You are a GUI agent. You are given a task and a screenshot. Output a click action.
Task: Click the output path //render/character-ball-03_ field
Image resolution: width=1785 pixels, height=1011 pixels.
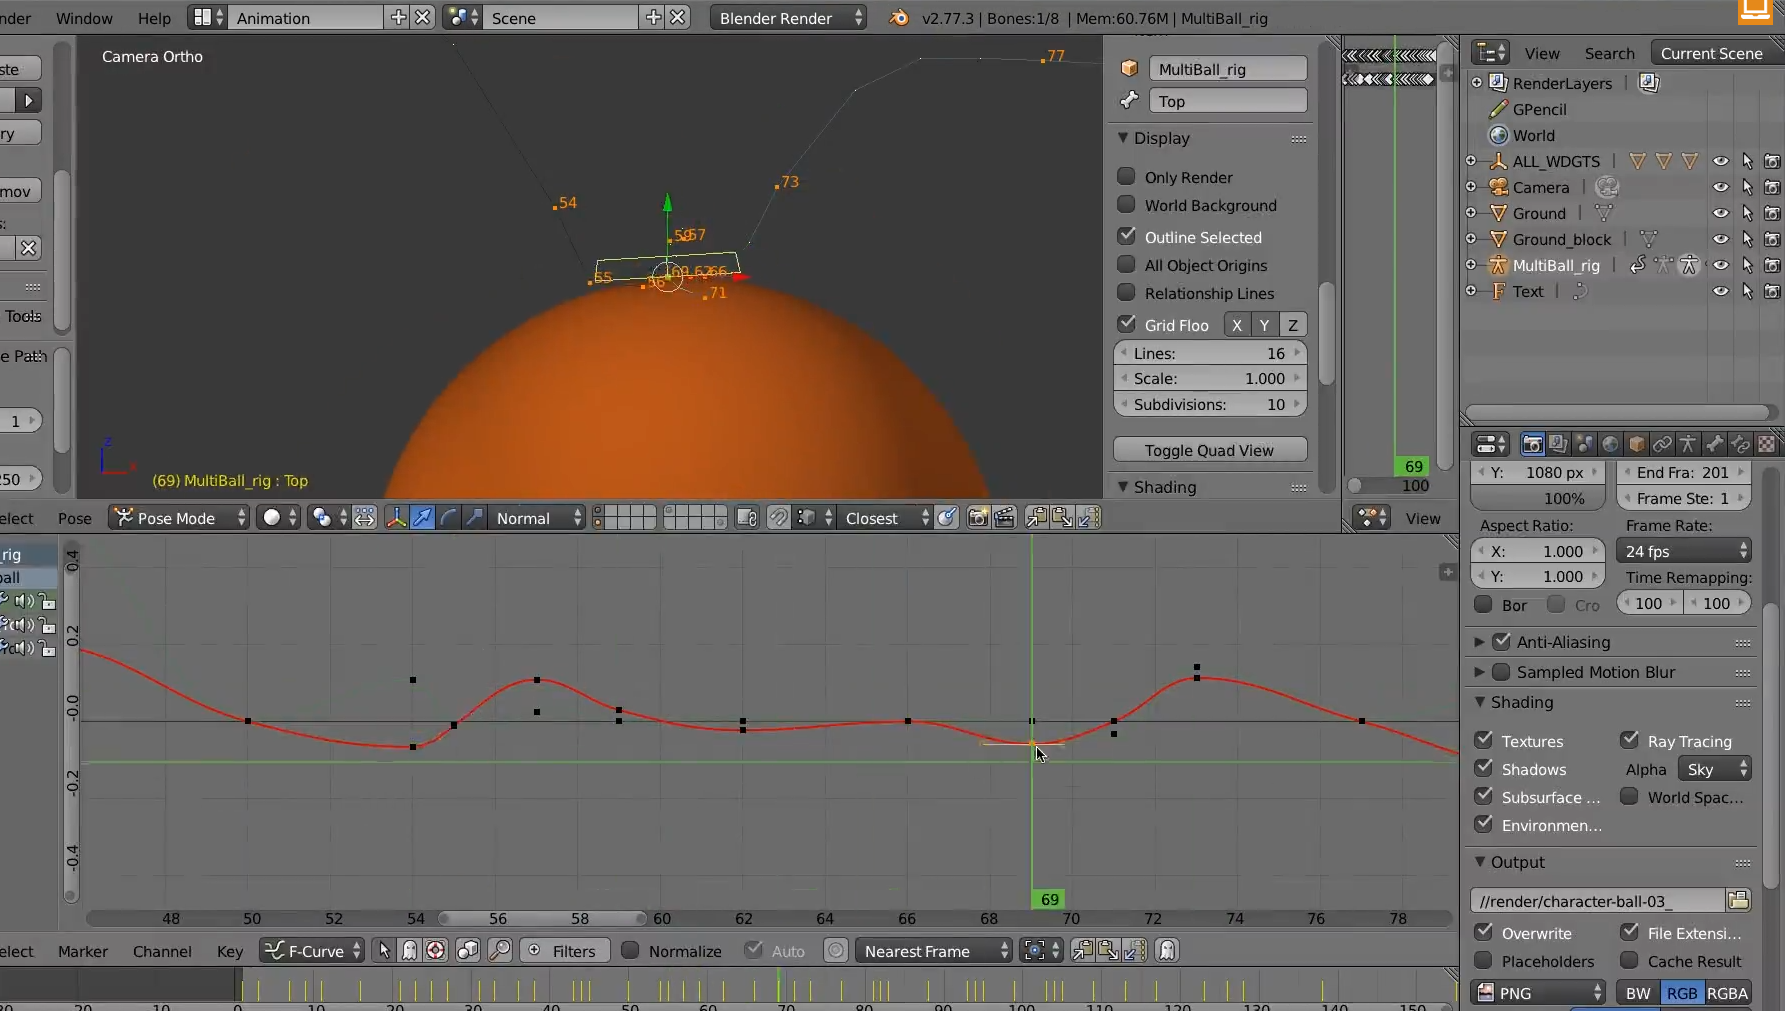pyautogui.click(x=1597, y=901)
